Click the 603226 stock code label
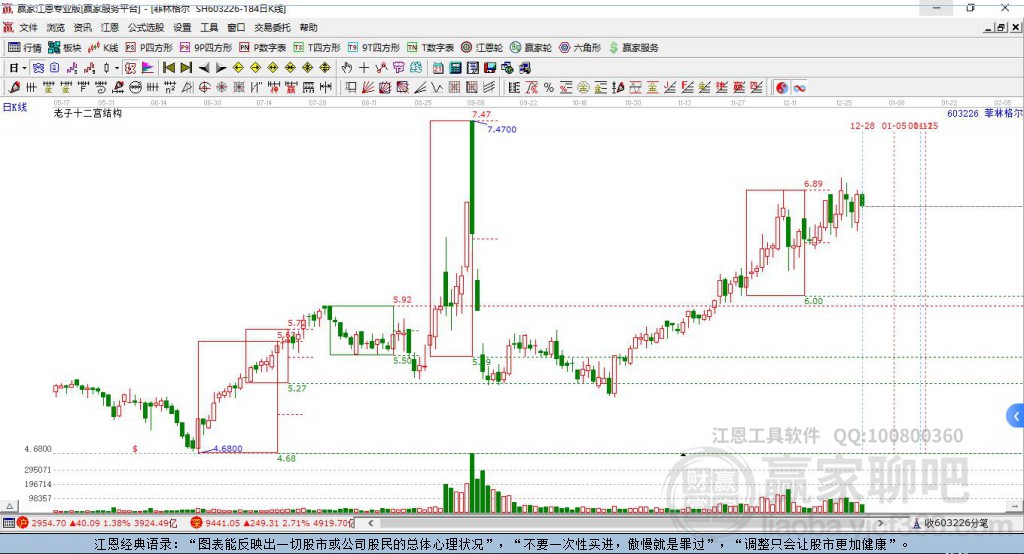The width and height of the screenshot is (1024, 554). pyautogui.click(x=963, y=113)
